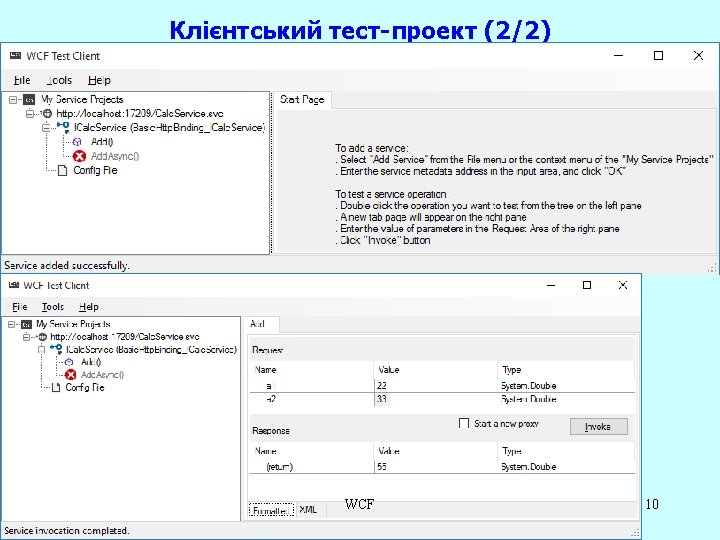
Task: Click red error icon beside AddAsync(), lower window
Action: coord(71,375)
